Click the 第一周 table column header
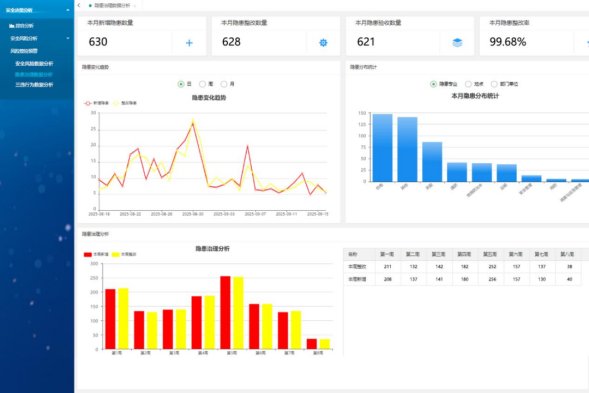The image size is (589, 393). point(387,254)
